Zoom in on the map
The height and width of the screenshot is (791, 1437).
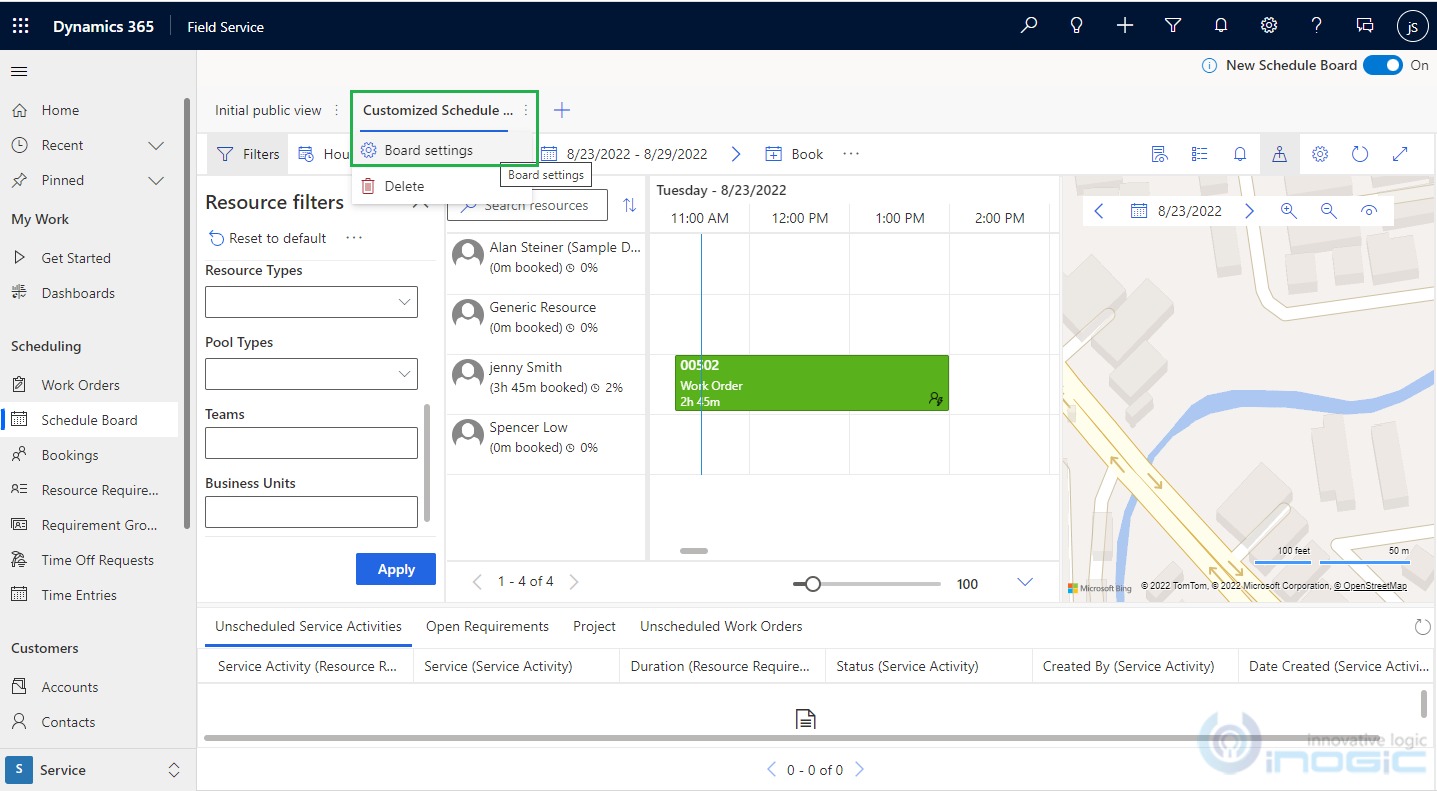(1289, 211)
